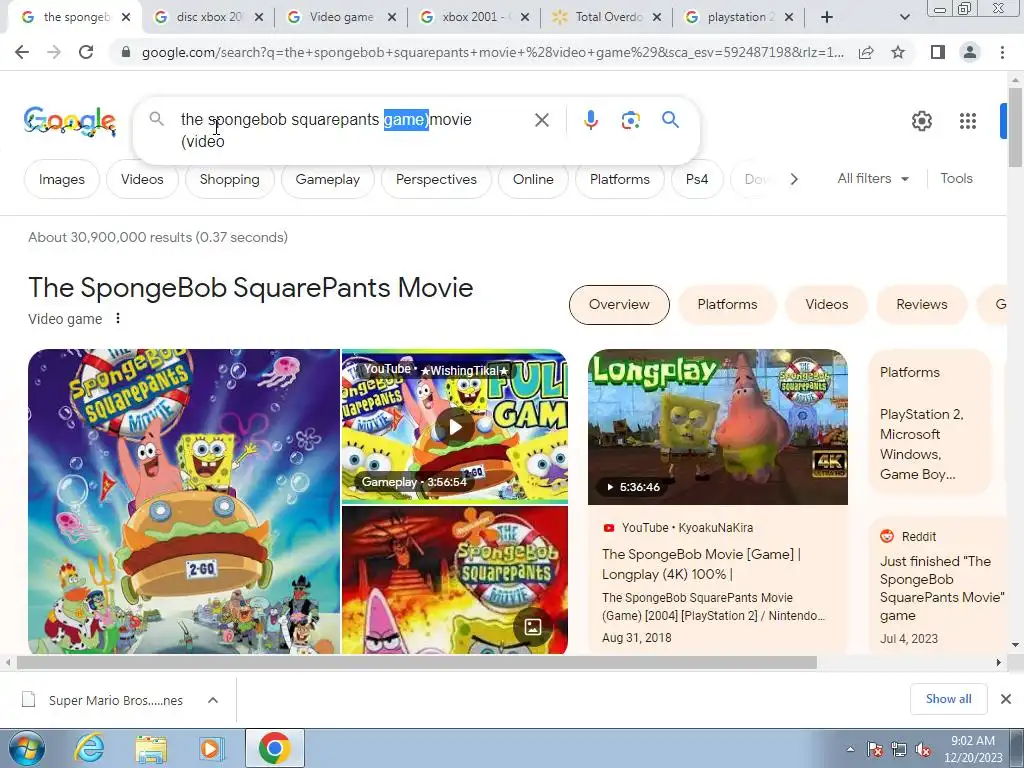Select the Videos panel tab
Screen dimensions: 1024x768
826,304
